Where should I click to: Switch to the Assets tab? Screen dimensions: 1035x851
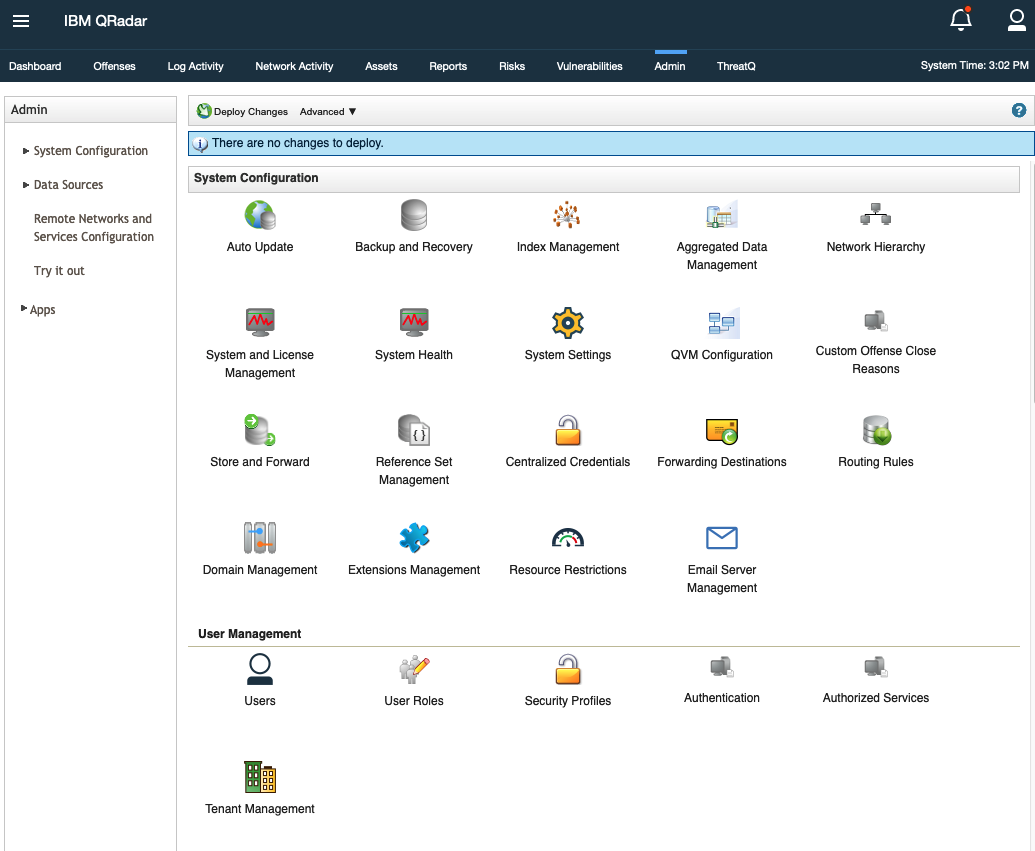(382, 66)
